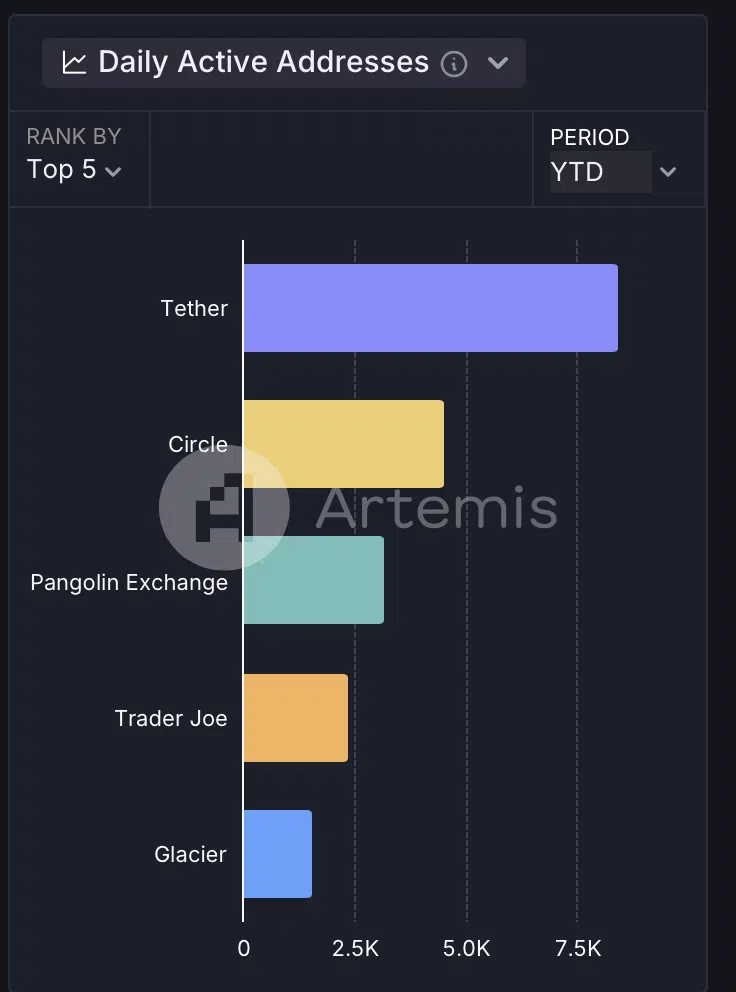Expand the Daily Active Addresses metric chevron
This screenshot has width=736, height=992.
pos(498,63)
